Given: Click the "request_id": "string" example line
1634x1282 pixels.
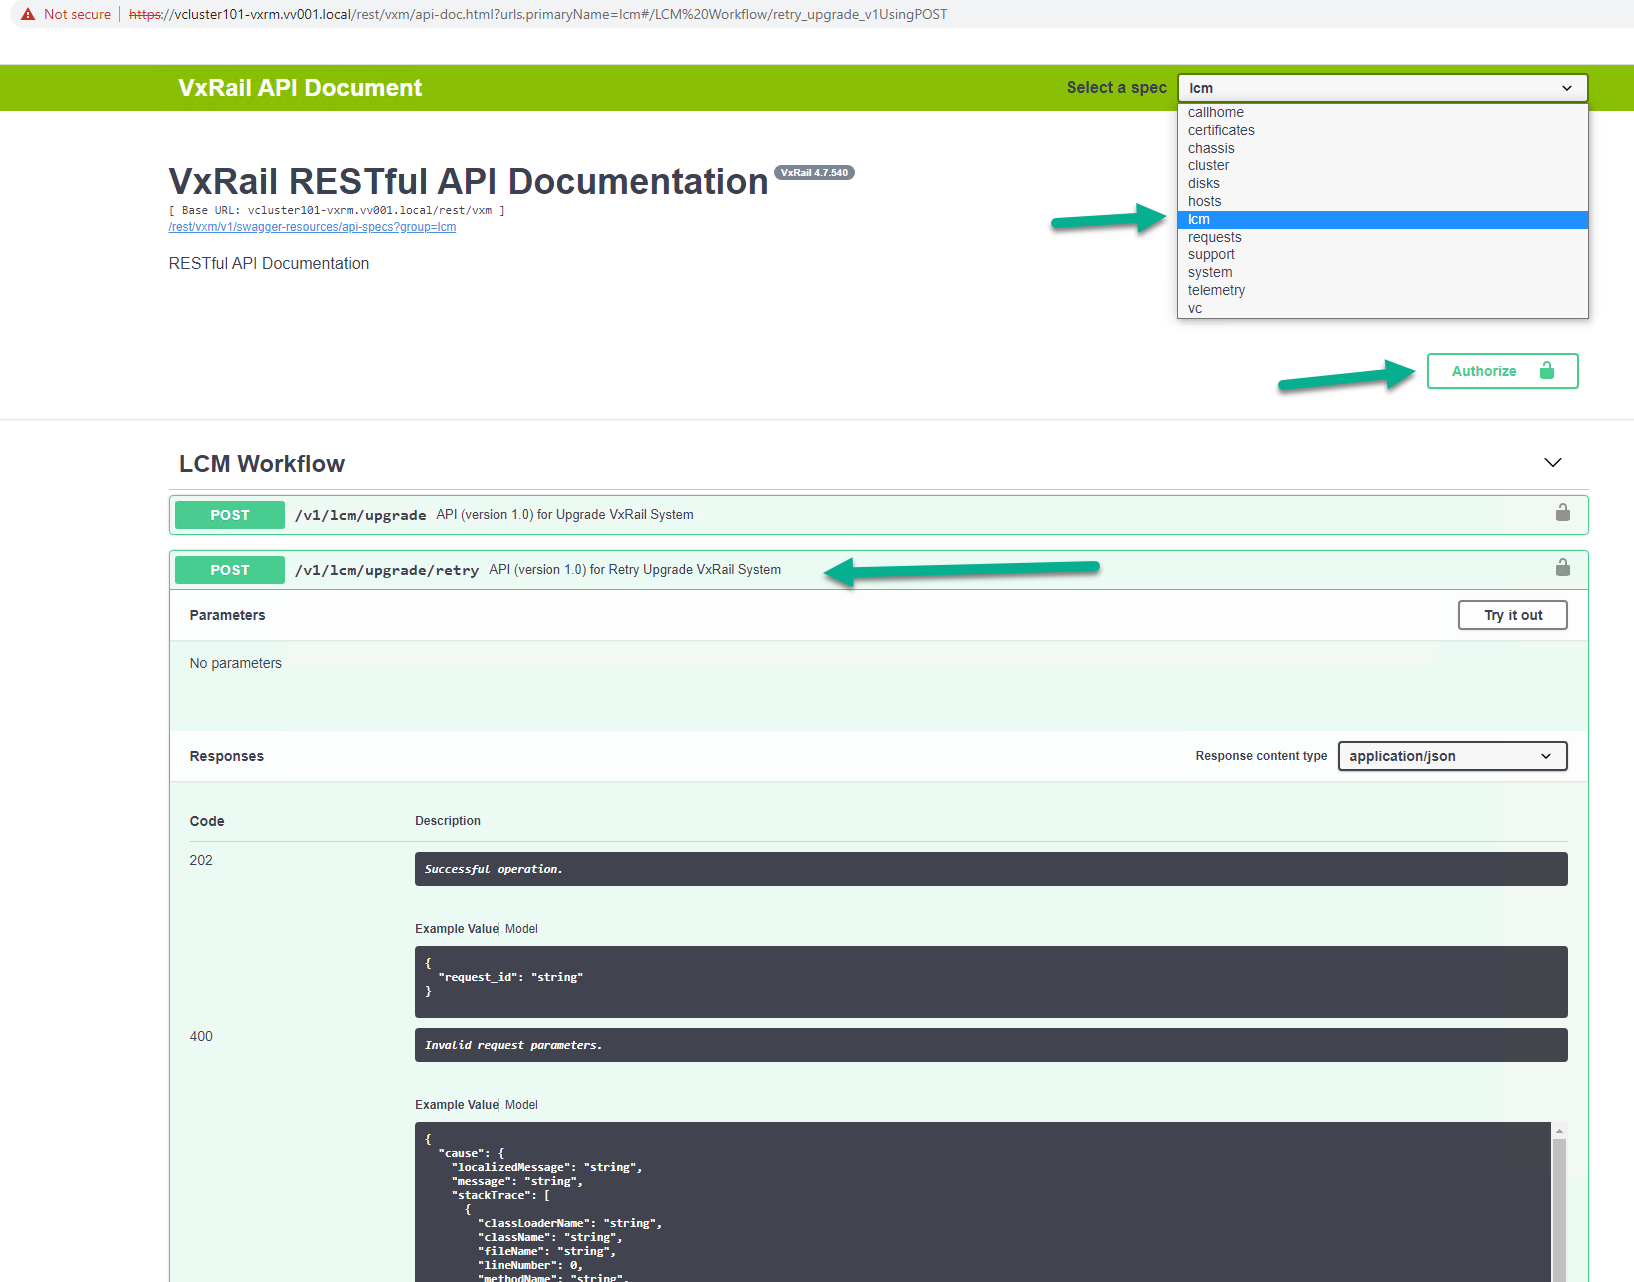Looking at the screenshot, I should click(510, 977).
